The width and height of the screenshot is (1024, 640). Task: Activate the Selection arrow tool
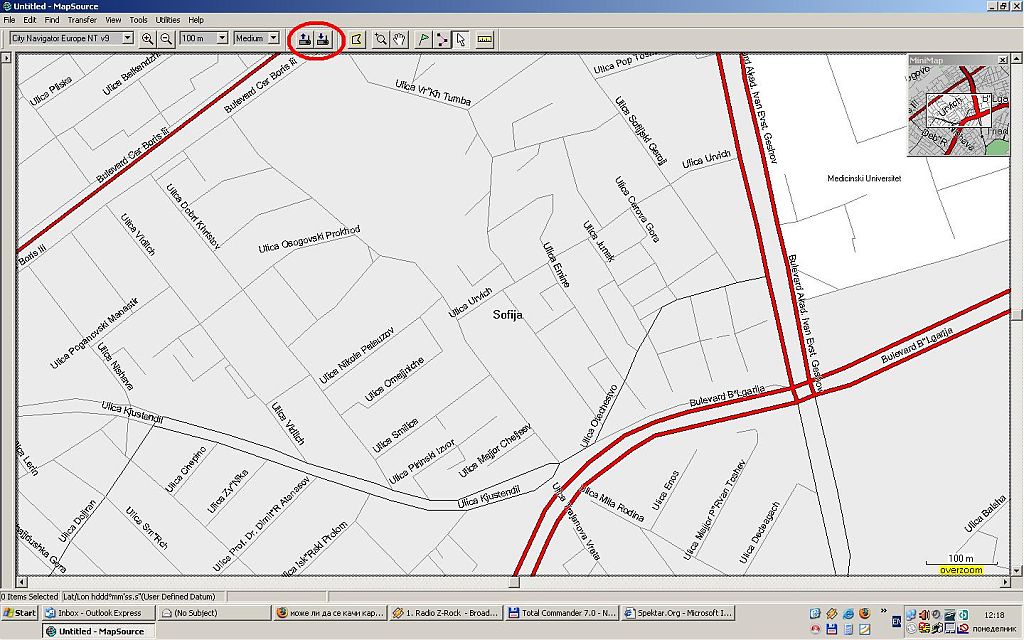[460, 39]
